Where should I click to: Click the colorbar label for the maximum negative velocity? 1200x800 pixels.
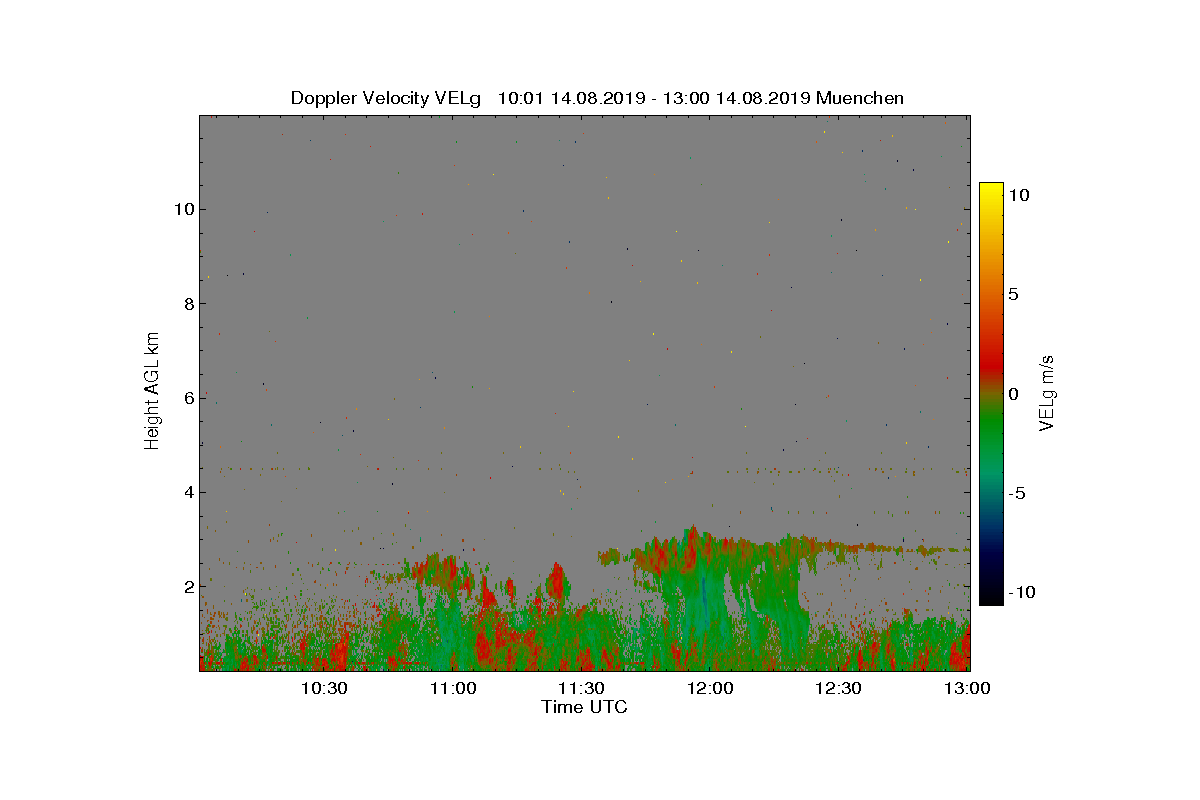[x=1020, y=592]
